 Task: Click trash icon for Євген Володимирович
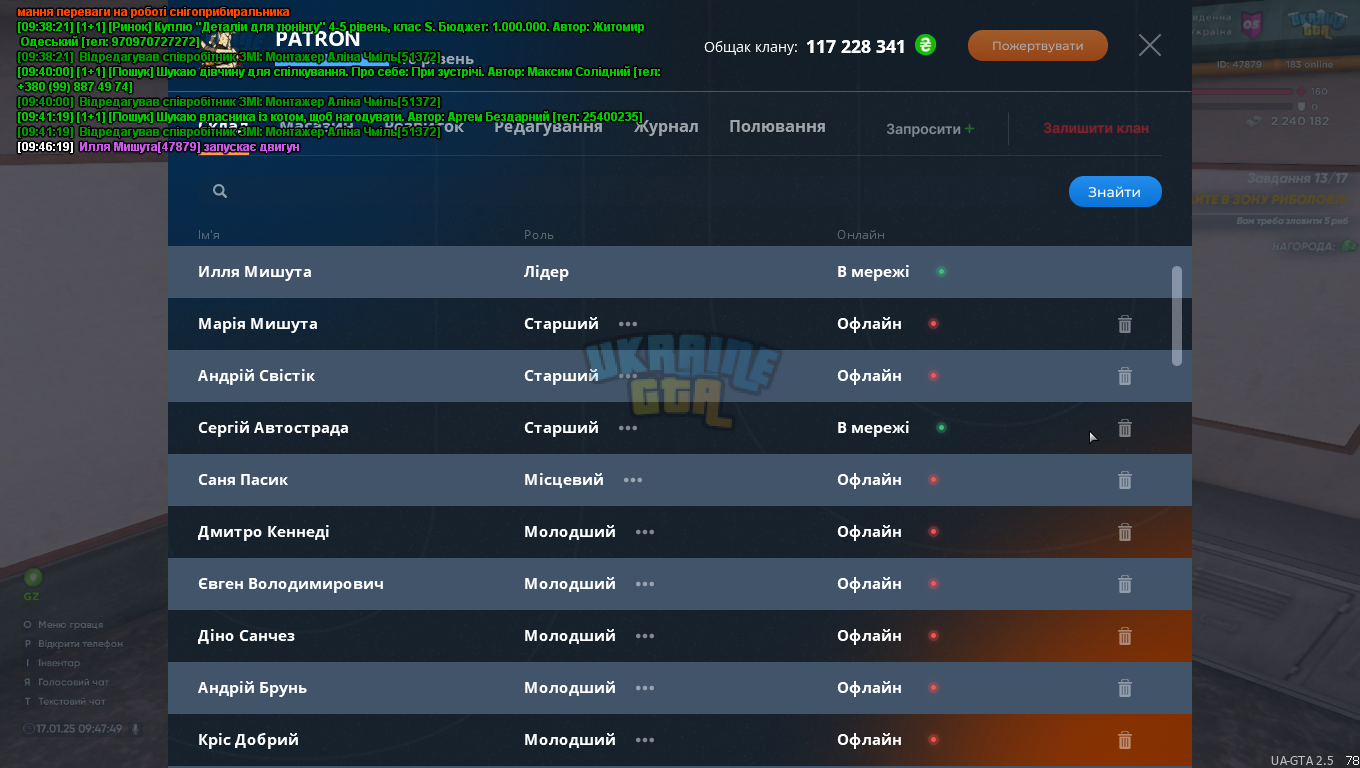[1125, 584]
